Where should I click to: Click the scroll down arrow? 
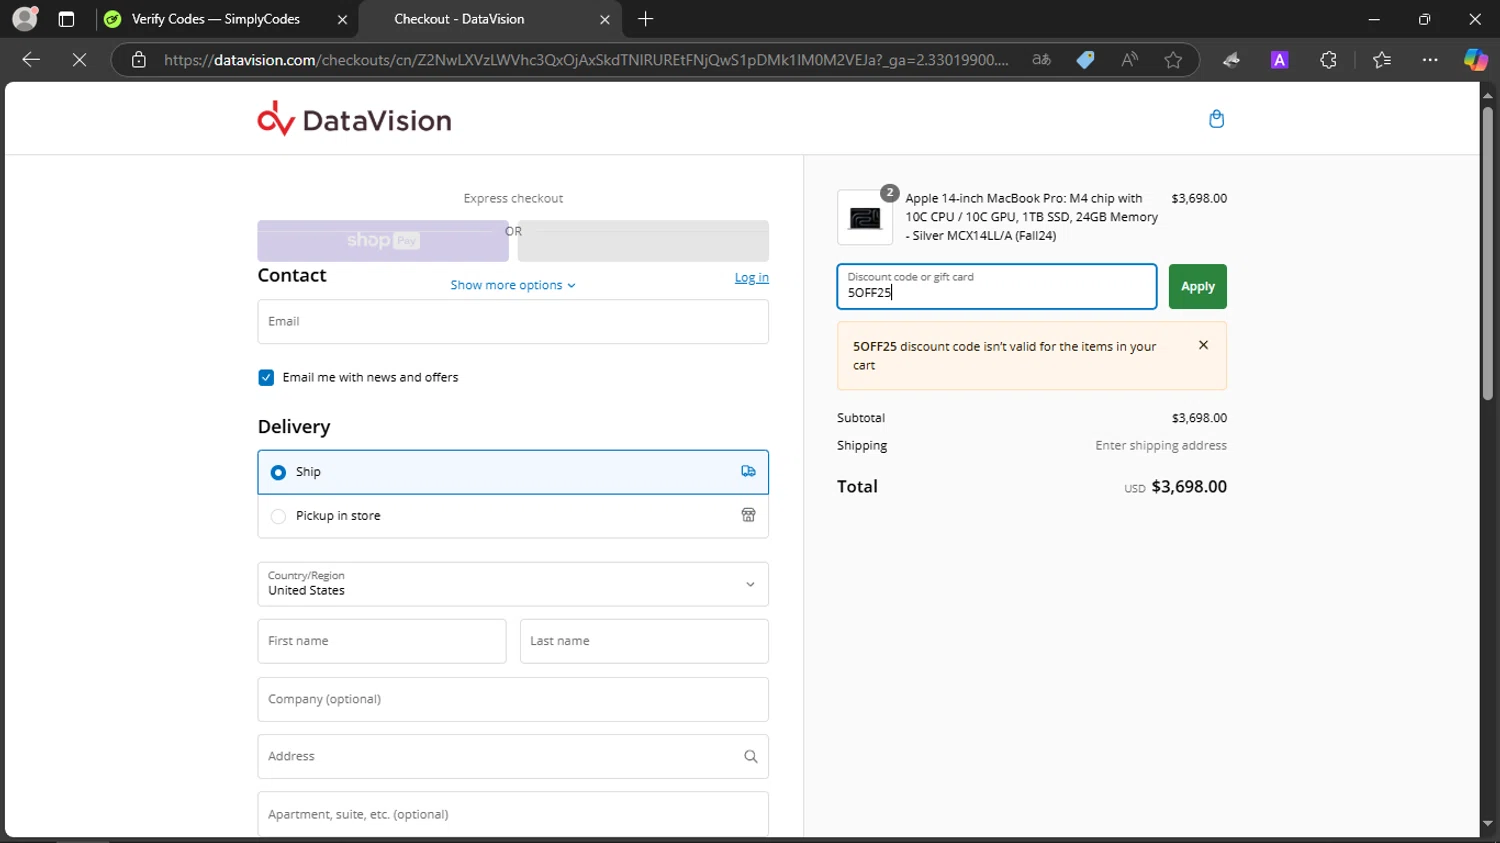click(x=1488, y=824)
